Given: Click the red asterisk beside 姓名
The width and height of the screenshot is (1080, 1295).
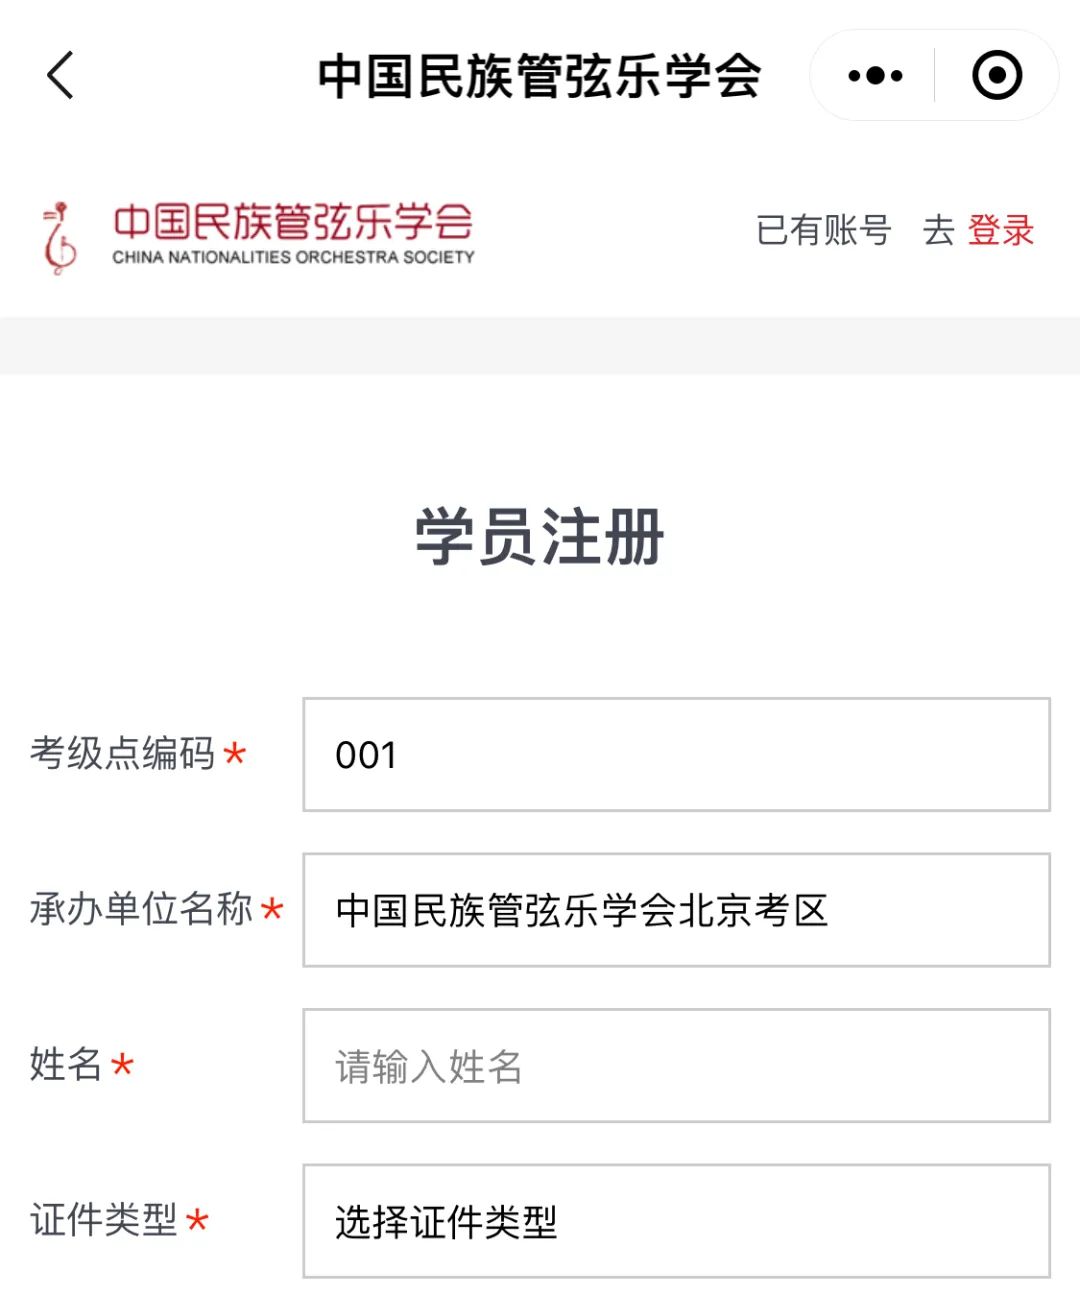Looking at the screenshot, I should point(122,1064).
